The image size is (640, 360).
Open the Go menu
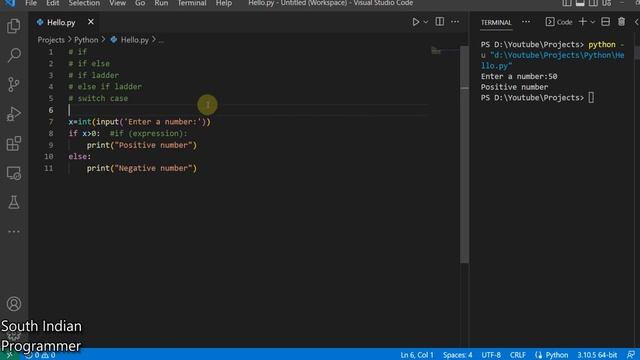click(140, 3)
